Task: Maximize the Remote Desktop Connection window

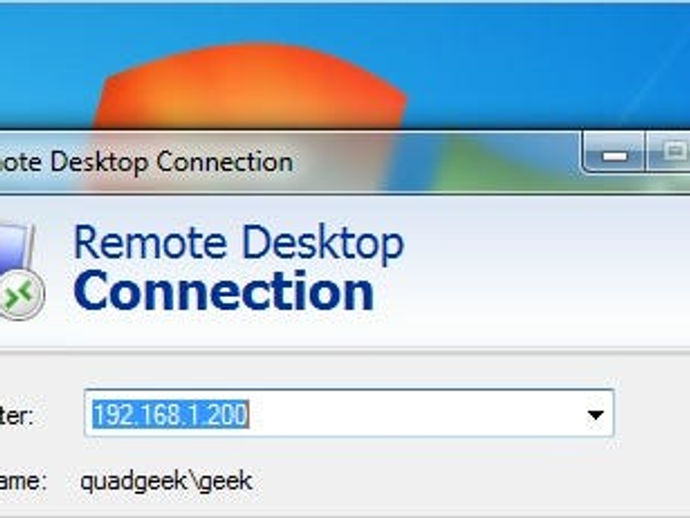Action: tap(669, 152)
